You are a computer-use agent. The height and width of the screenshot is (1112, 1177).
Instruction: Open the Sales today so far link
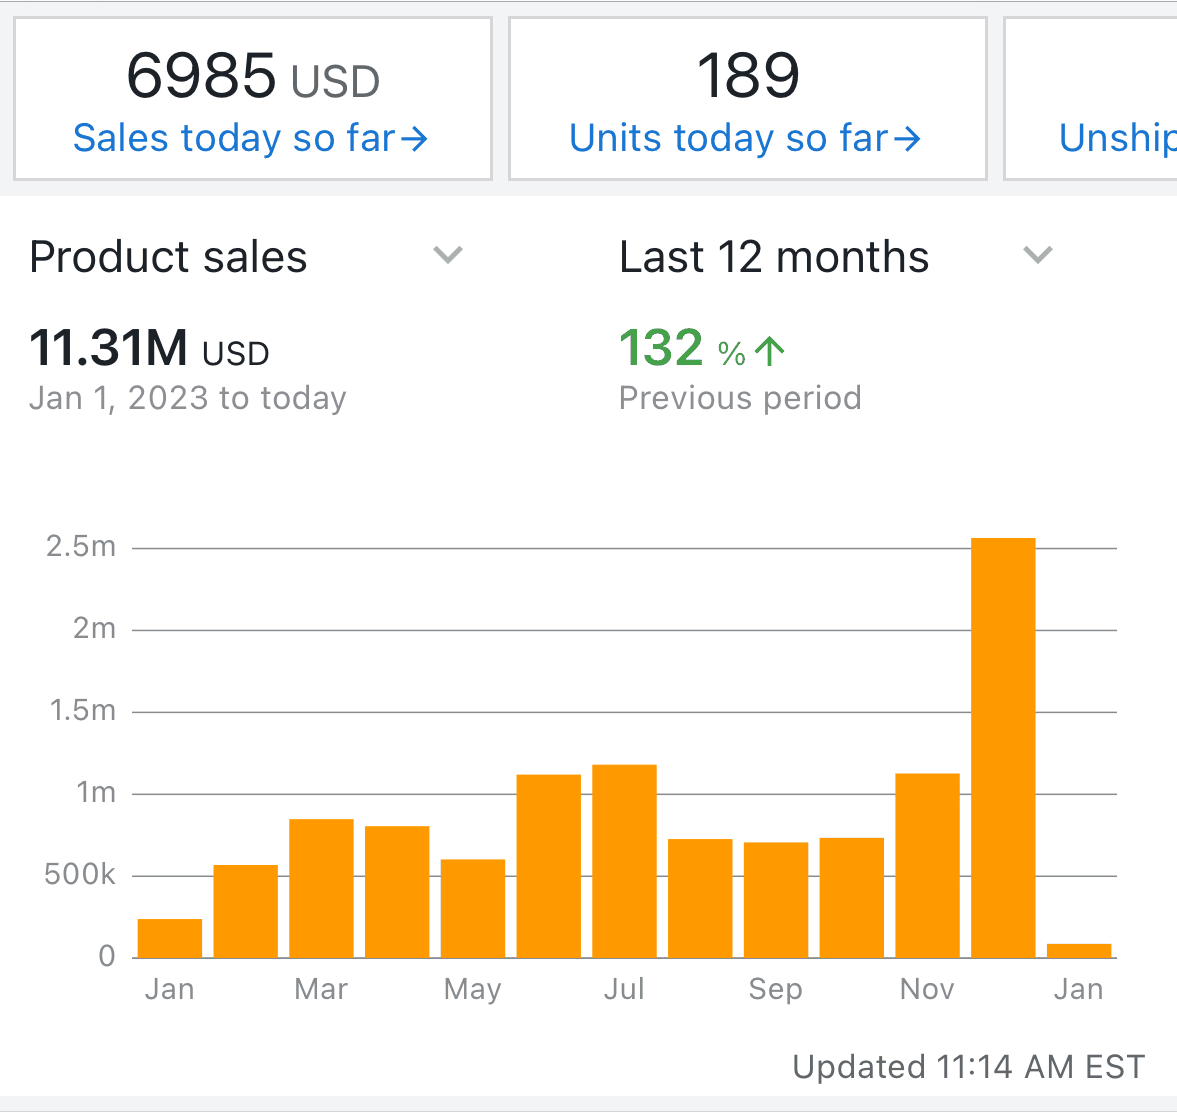tap(235, 138)
